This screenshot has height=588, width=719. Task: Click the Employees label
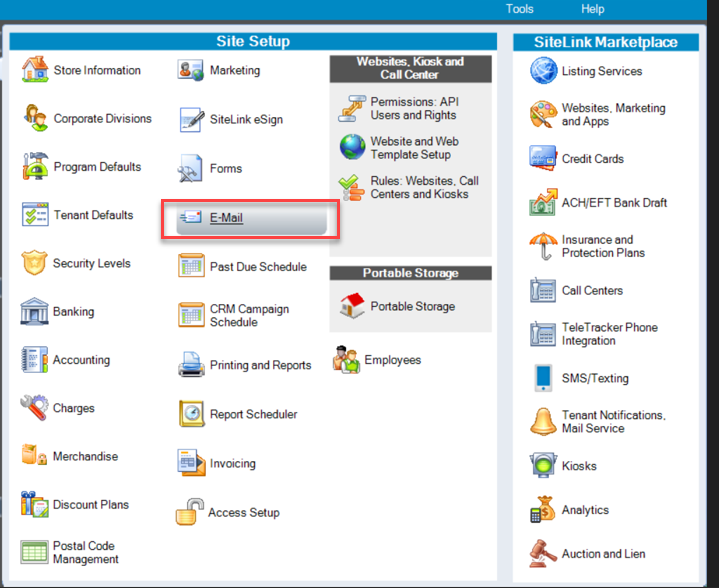(393, 360)
